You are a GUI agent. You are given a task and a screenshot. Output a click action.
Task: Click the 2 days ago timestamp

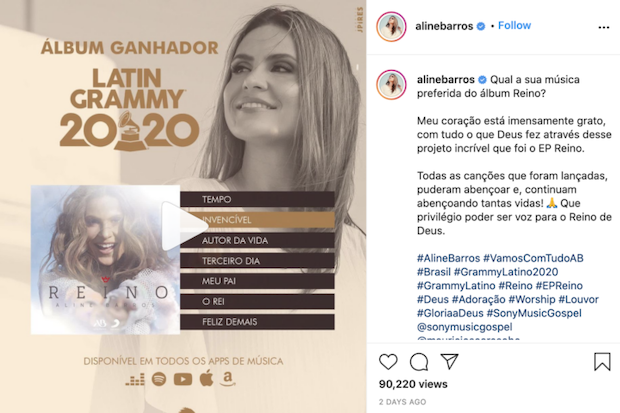(402, 402)
